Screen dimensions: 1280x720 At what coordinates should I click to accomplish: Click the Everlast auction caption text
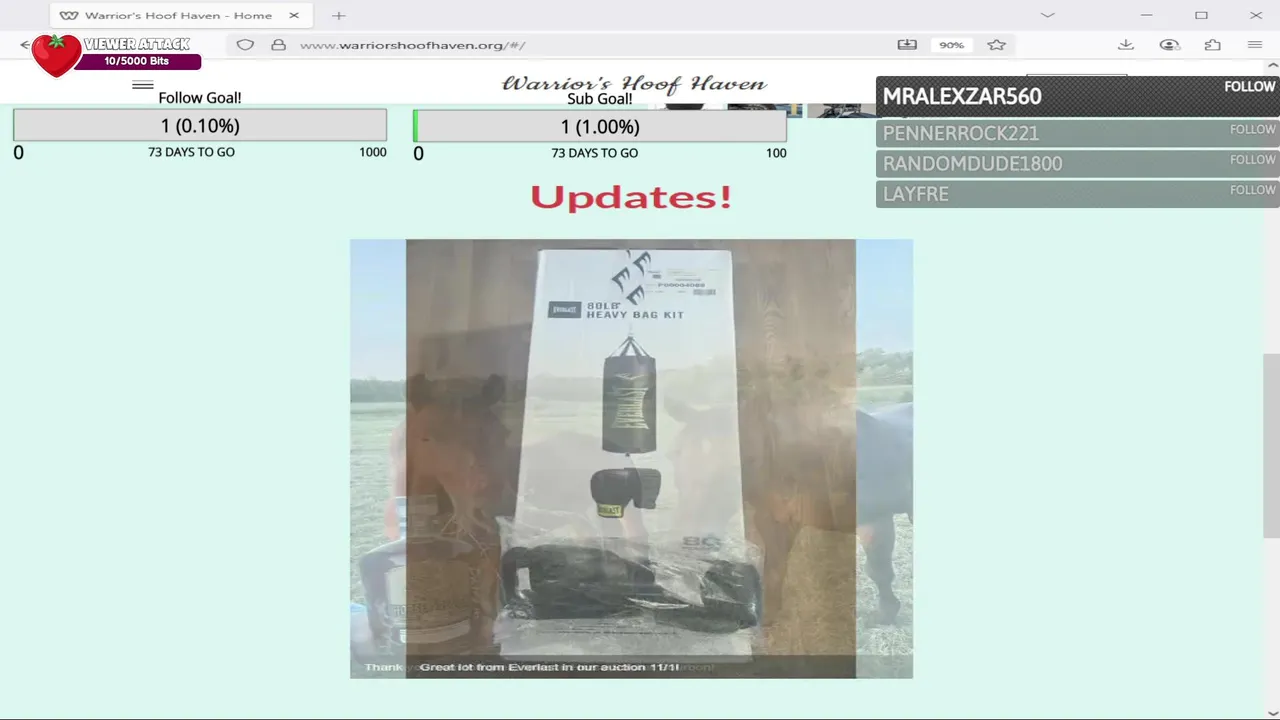click(549, 667)
